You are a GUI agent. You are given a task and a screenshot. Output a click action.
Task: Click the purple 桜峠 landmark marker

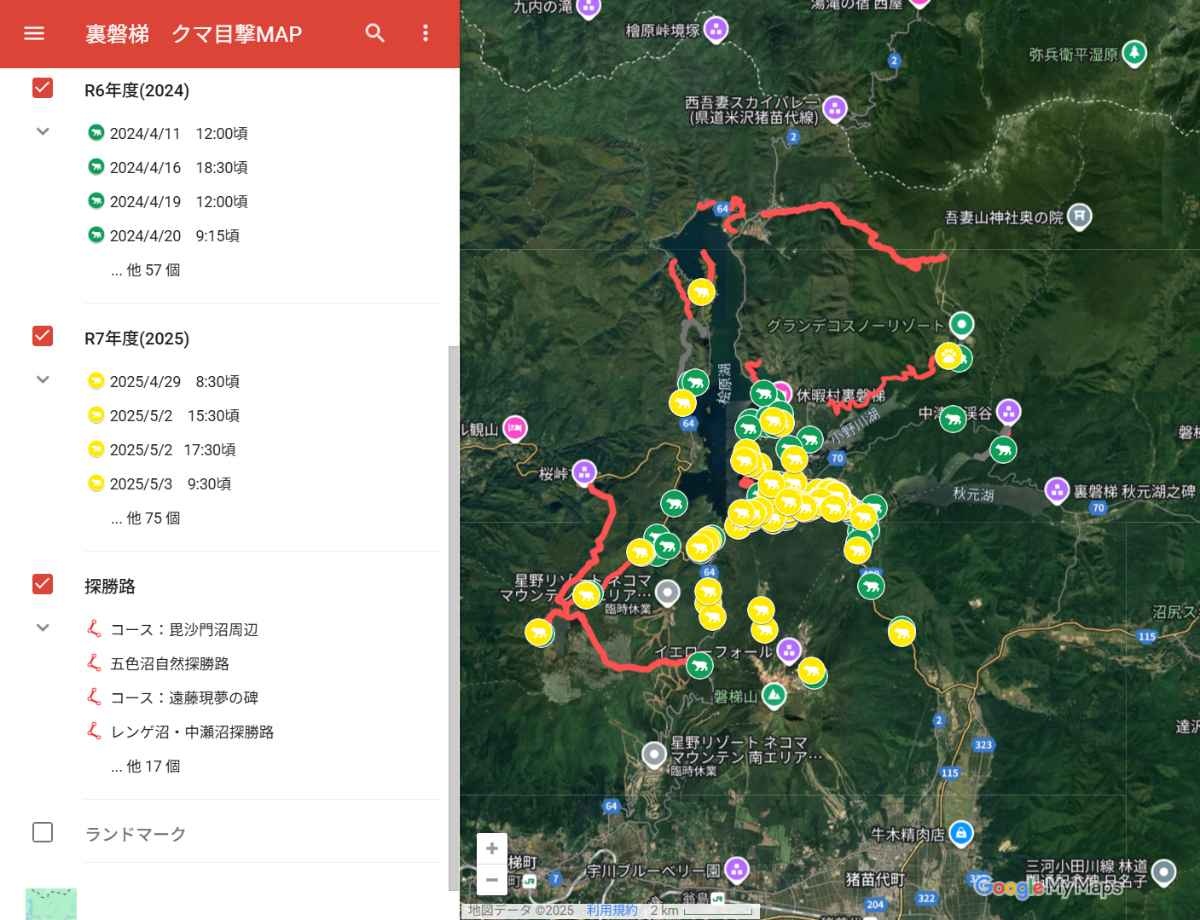585,470
